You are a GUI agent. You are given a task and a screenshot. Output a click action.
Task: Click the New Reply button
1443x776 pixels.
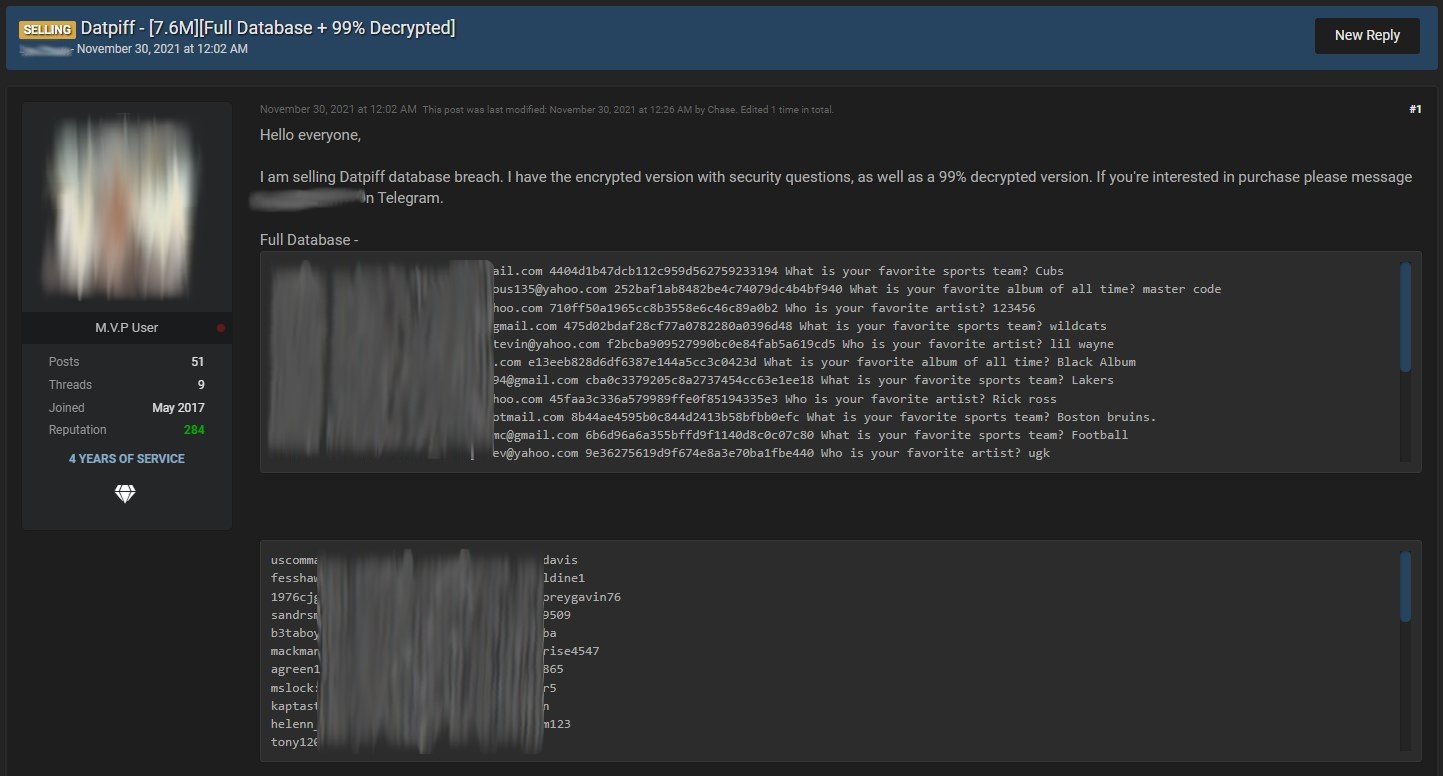pos(1366,35)
